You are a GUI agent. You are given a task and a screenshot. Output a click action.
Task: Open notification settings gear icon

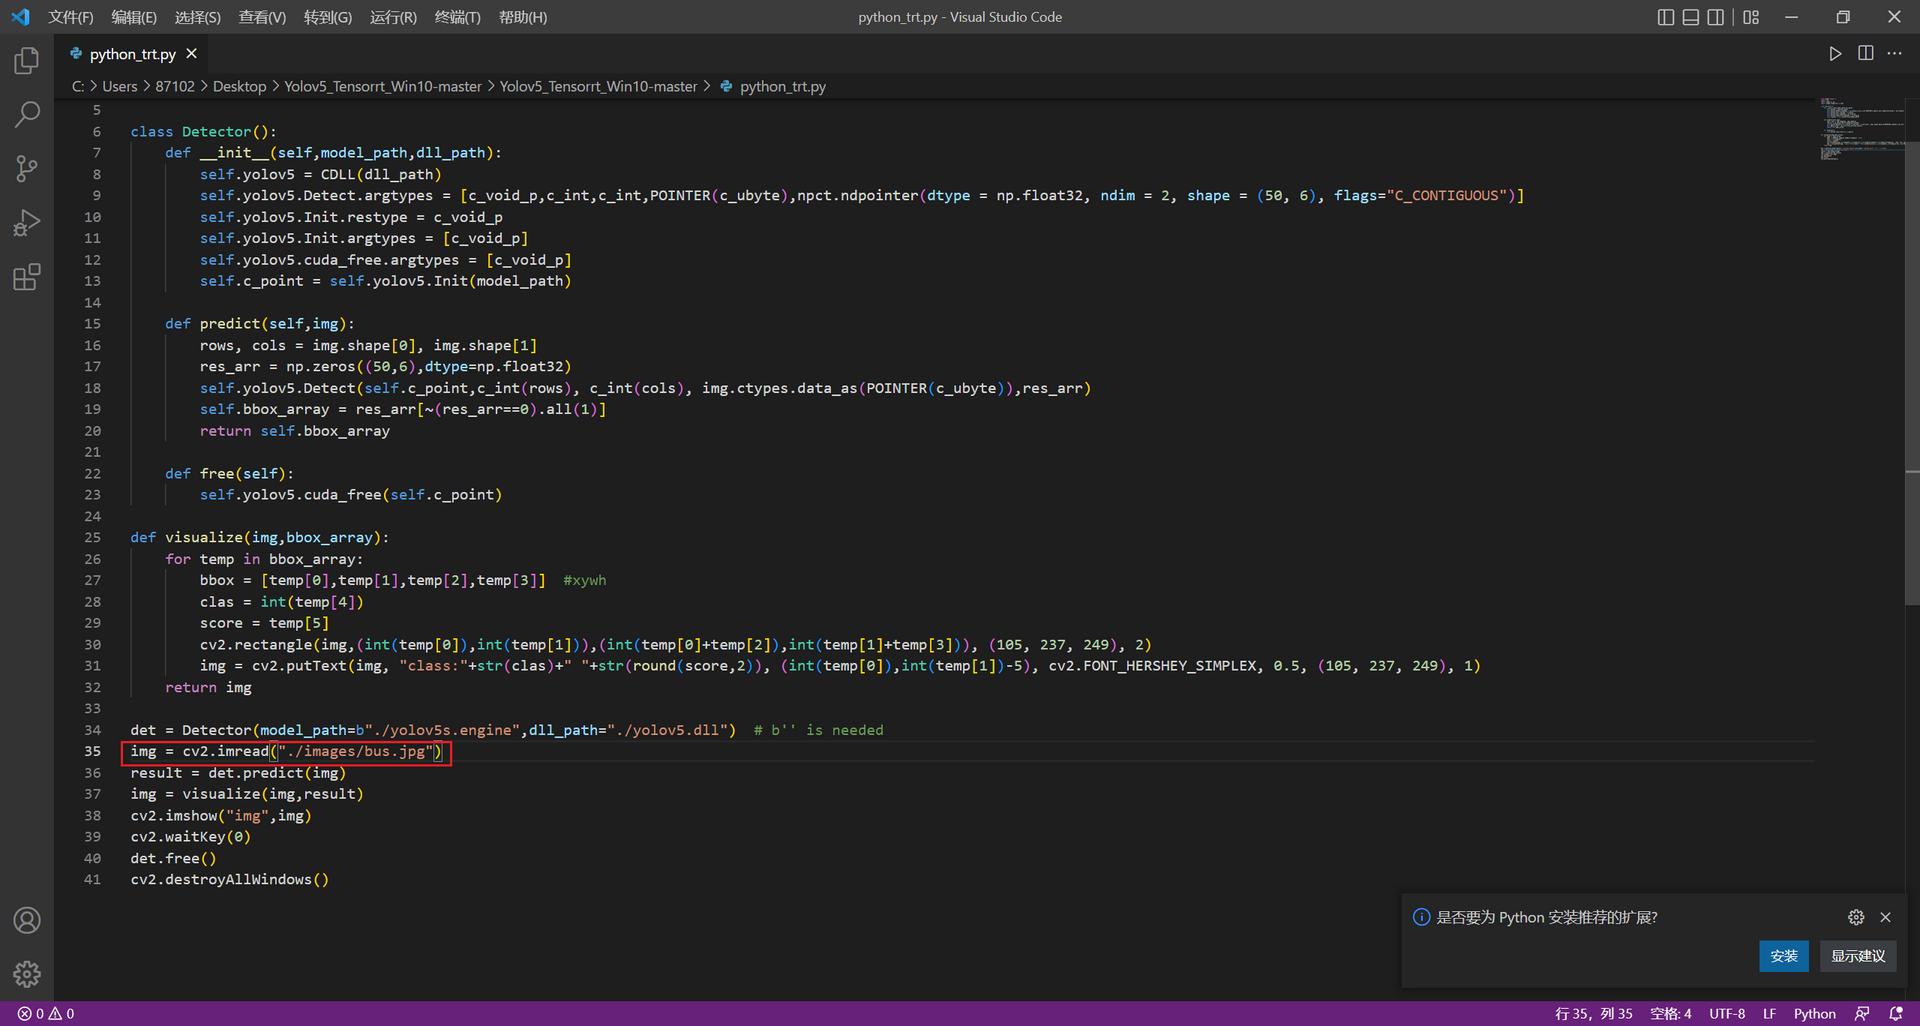tap(1856, 917)
